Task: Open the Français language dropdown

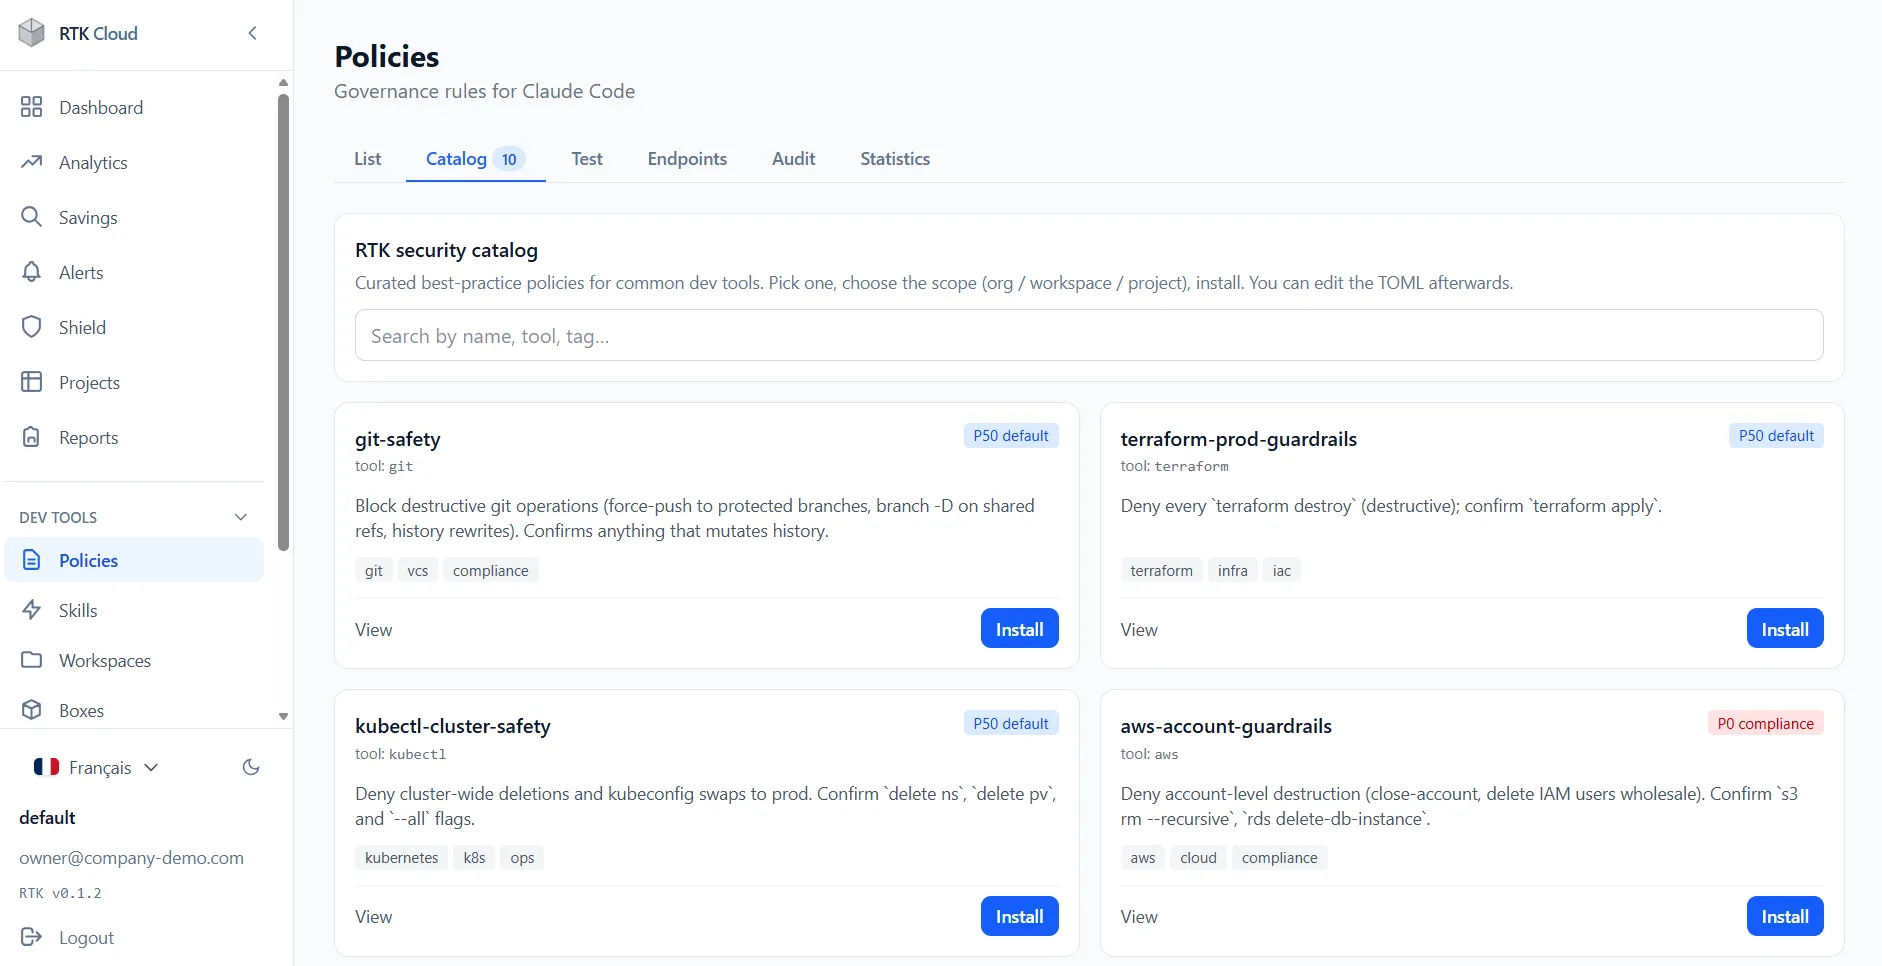Action: coord(96,767)
